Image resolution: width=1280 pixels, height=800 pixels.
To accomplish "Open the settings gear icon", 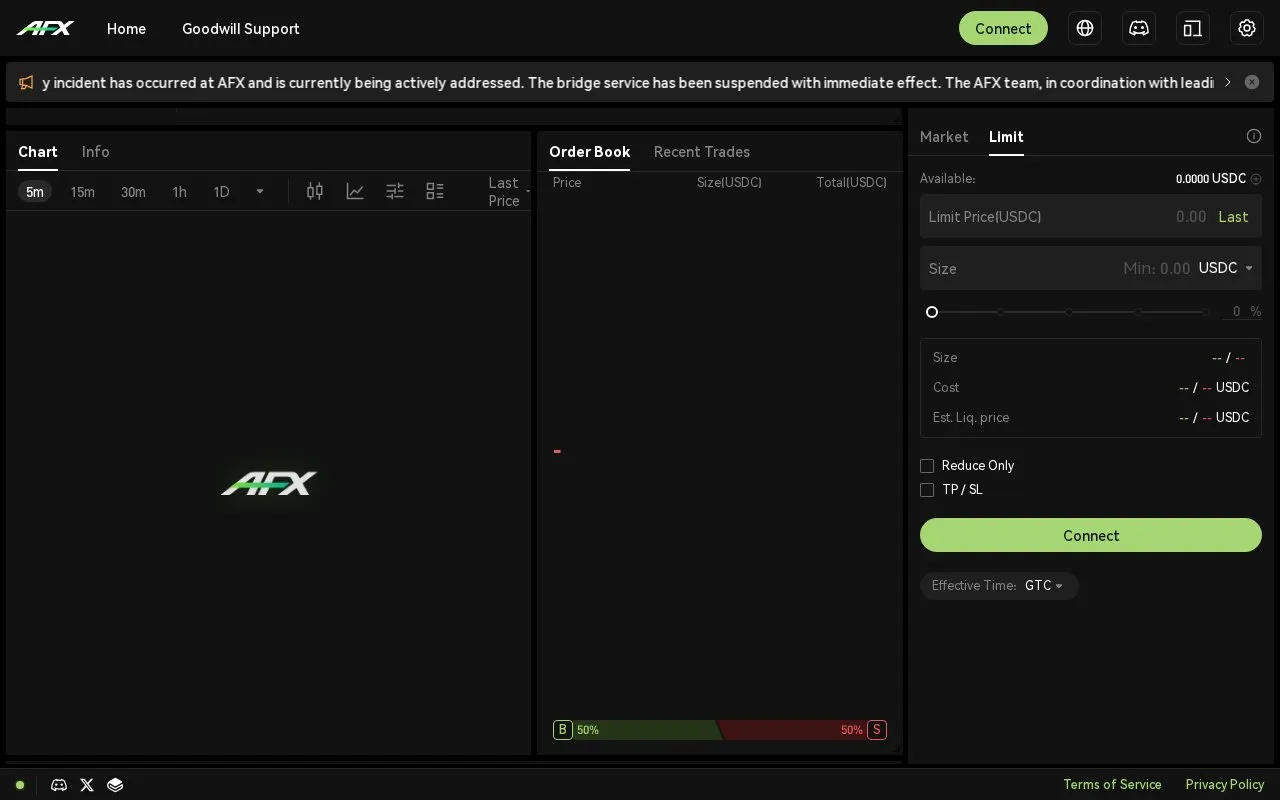I will [1247, 28].
